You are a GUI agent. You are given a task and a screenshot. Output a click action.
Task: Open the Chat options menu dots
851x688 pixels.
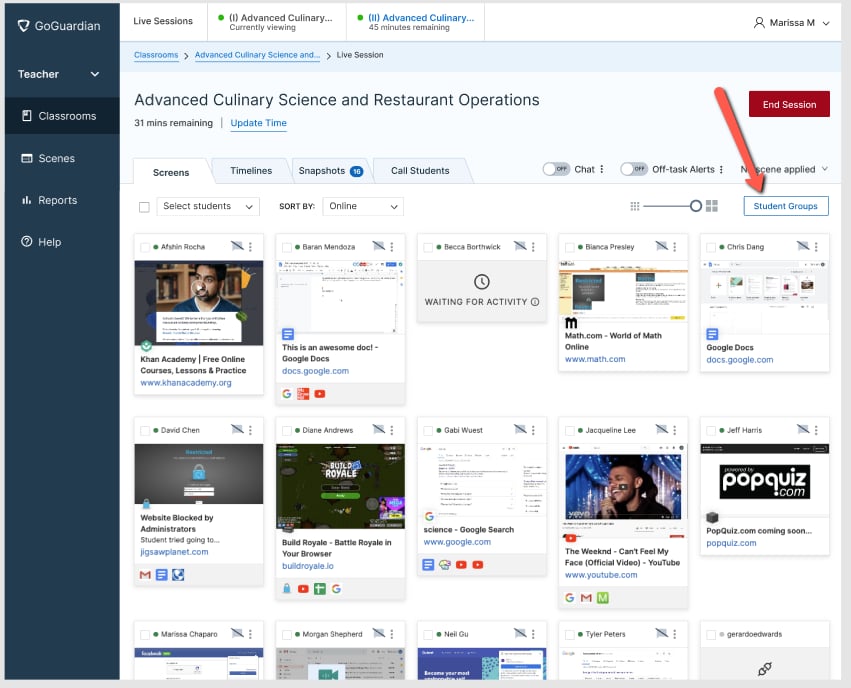(x=602, y=169)
